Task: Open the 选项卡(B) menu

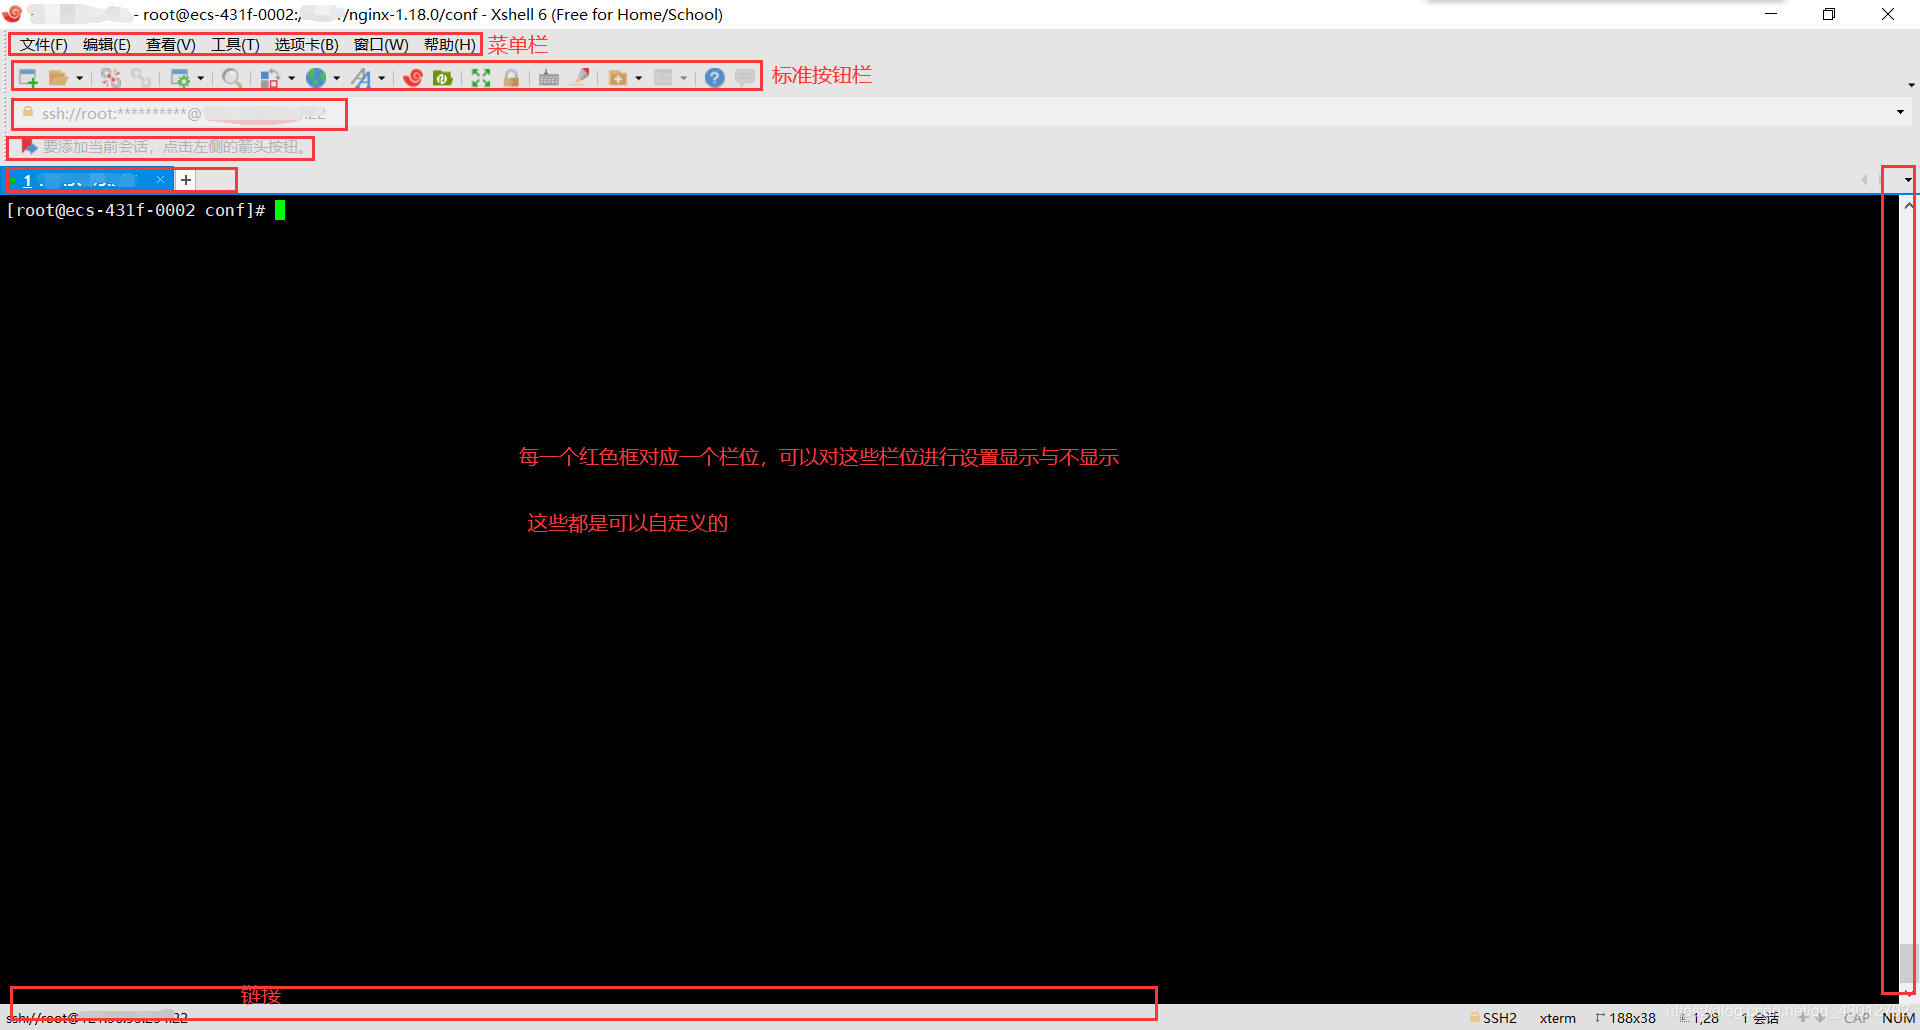Action: click(x=307, y=45)
